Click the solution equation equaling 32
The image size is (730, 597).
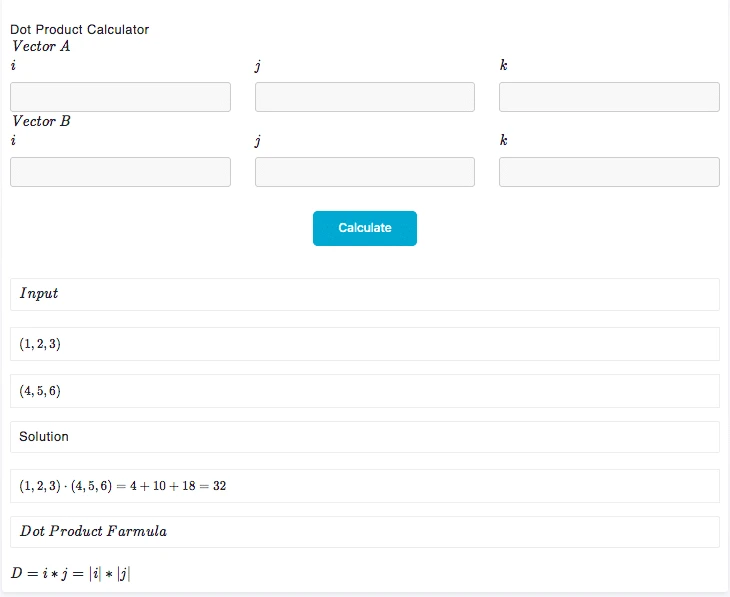click(x=123, y=486)
